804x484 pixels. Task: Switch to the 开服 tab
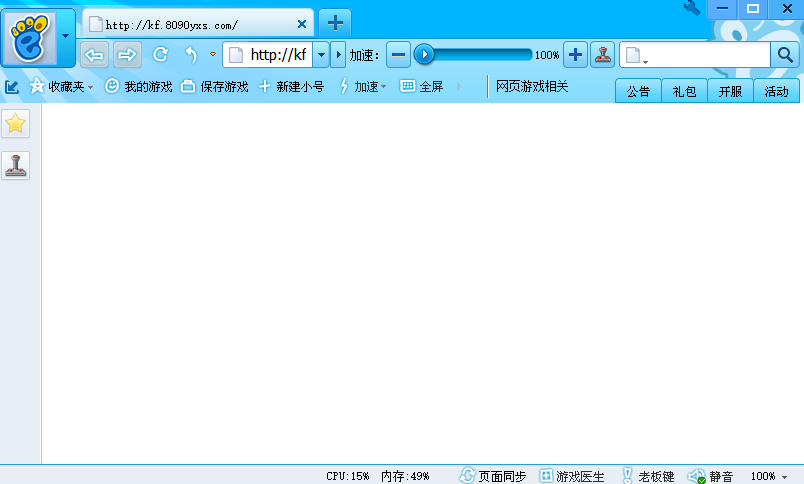pyautogui.click(x=730, y=91)
